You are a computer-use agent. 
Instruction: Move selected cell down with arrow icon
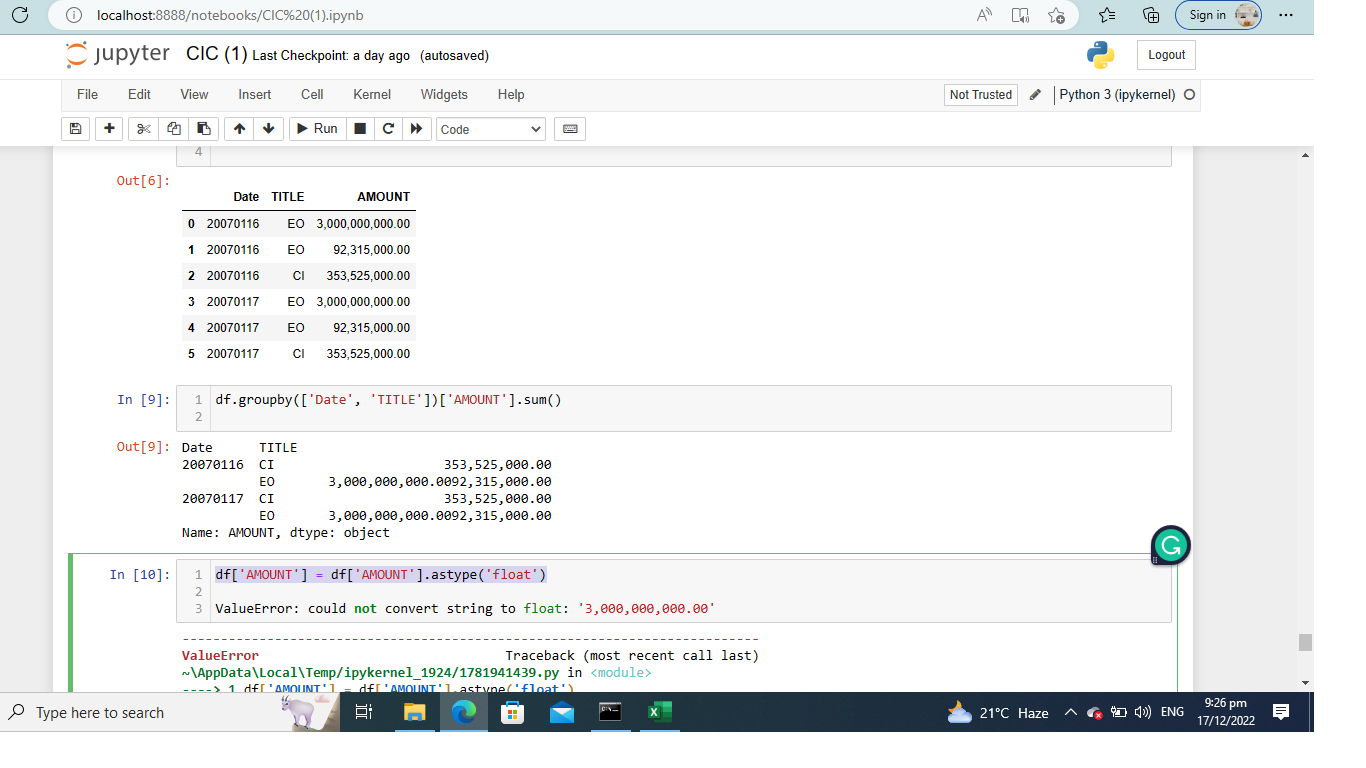[268, 129]
